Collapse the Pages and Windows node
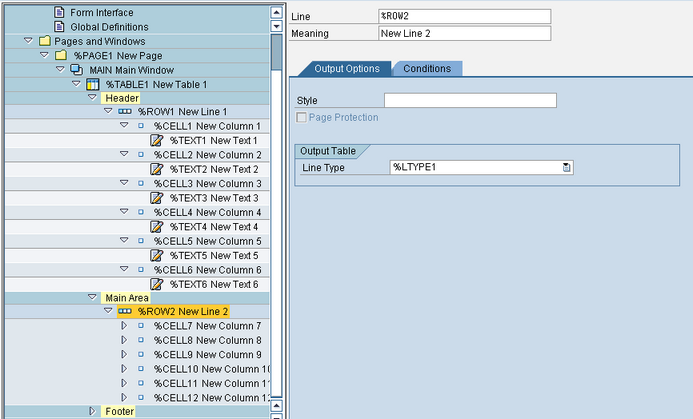Viewport: 693px width, 419px height. pyautogui.click(x=28, y=41)
